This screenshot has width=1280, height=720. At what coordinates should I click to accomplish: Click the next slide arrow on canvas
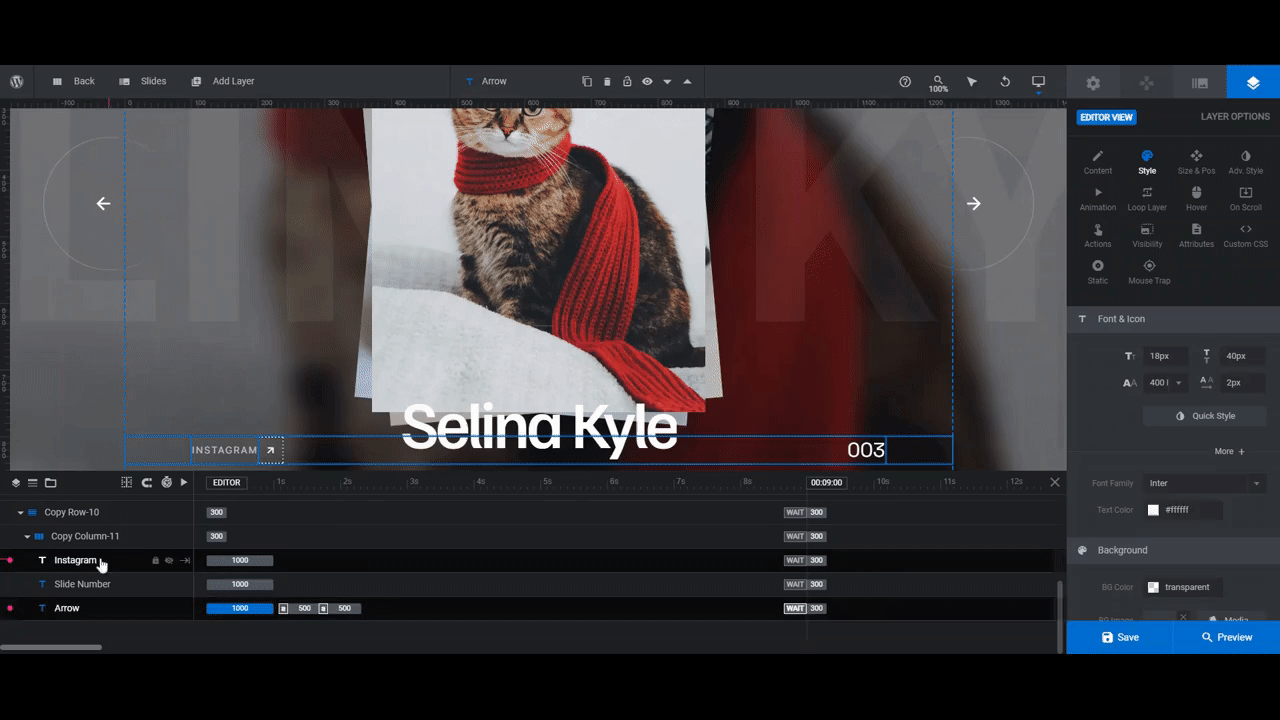click(x=974, y=204)
